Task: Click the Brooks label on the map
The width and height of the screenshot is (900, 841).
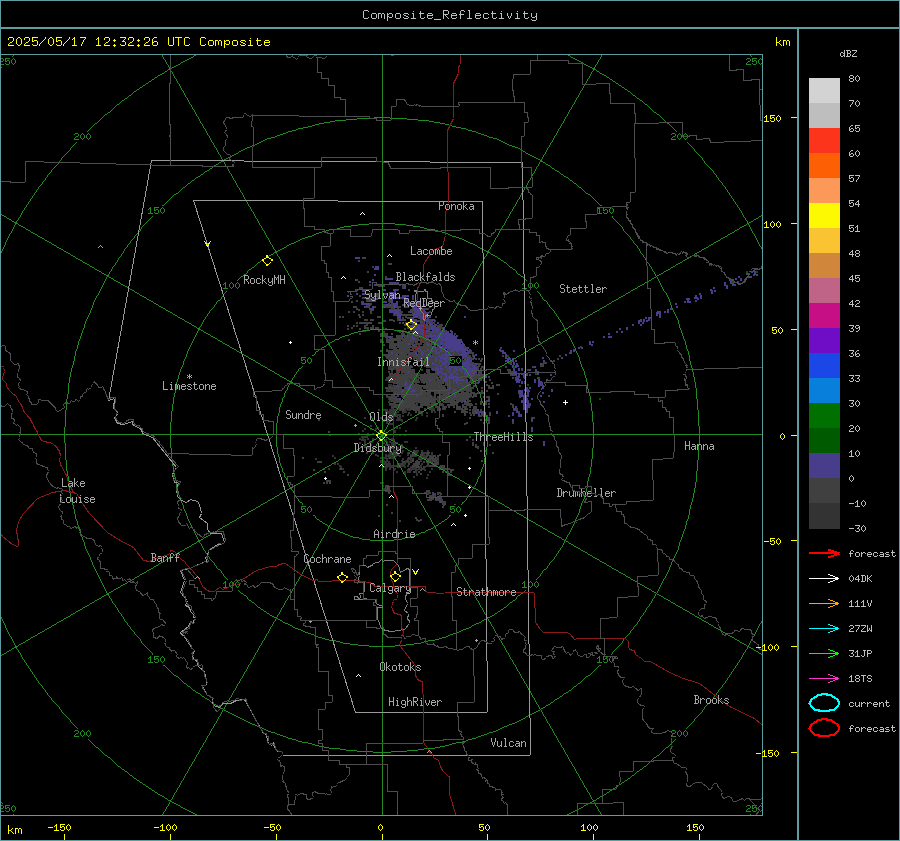Action: point(711,700)
